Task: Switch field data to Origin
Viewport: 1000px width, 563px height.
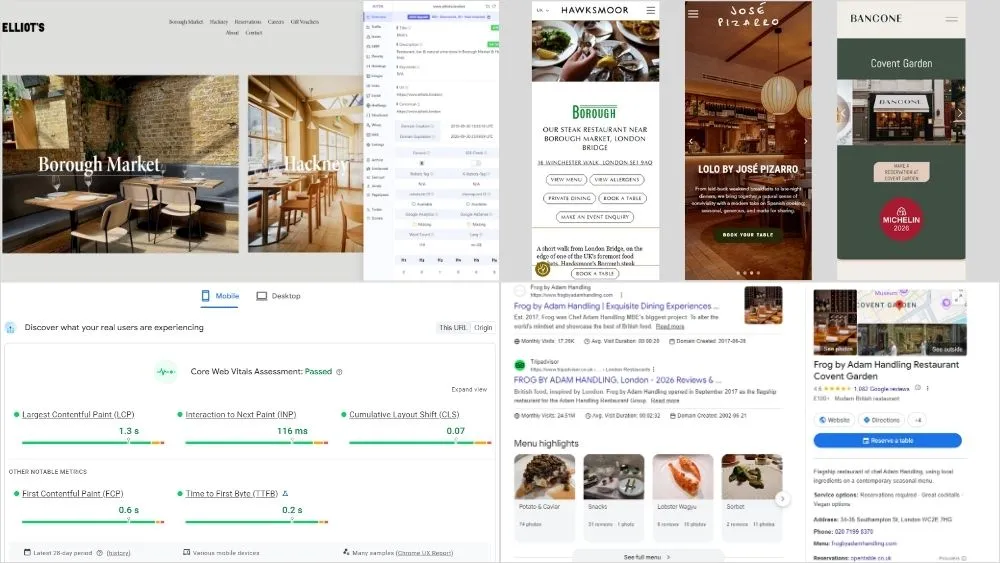Action: [483, 327]
